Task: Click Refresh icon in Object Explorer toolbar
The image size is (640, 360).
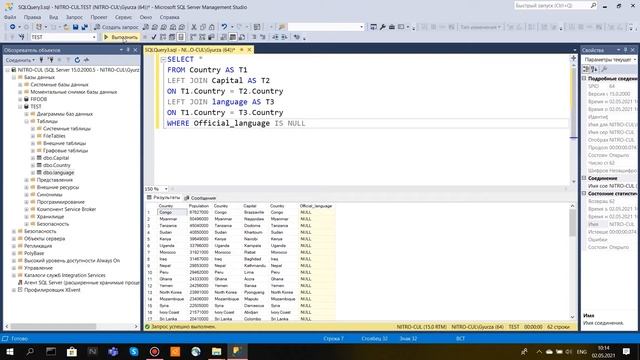Action: pos(77,60)
